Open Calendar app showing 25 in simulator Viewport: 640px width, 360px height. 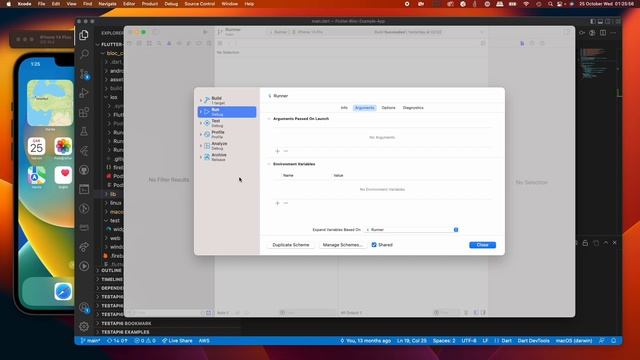click(36, 147)
